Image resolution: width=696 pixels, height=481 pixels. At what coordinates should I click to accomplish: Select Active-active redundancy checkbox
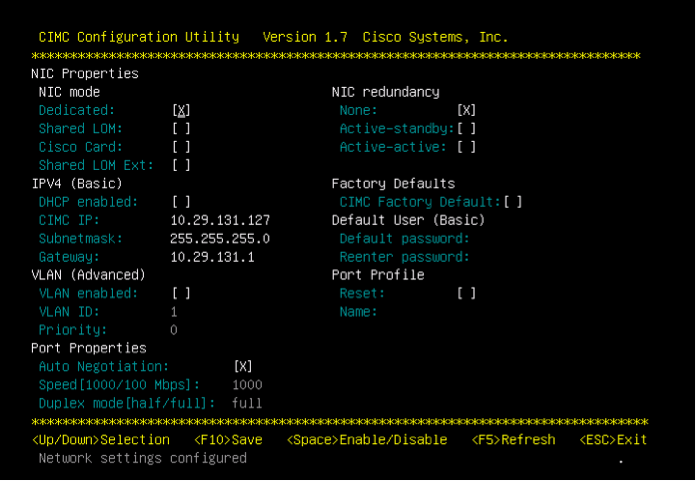click(467, 147)
